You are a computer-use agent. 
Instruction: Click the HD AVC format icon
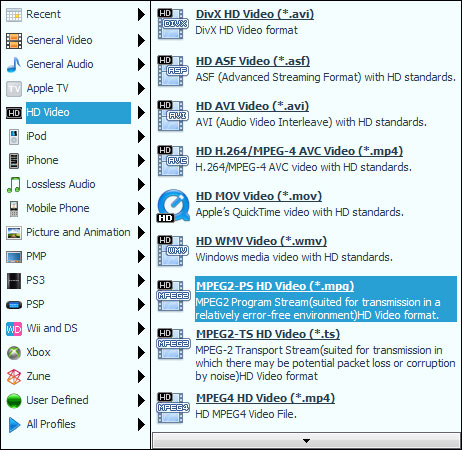[x=173, y=161]
